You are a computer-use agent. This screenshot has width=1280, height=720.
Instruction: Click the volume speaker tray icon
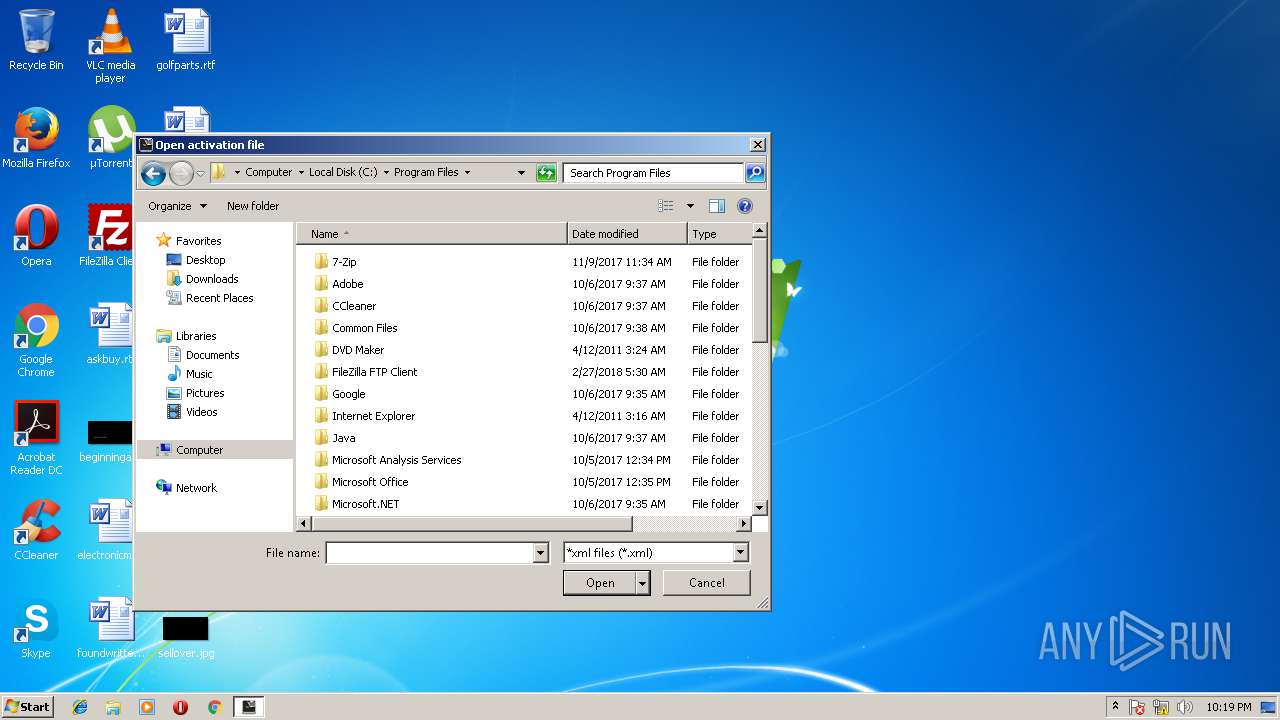pos(1185,707)
